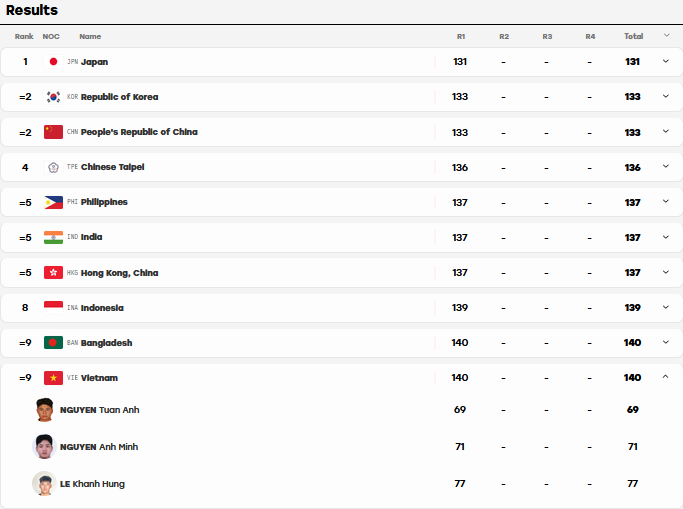Image resolution: width=683 pixels, height=509 pixels.
Task: Click the Indonesia flag icon
Action: pyautogui.click(x=53, y=307)
